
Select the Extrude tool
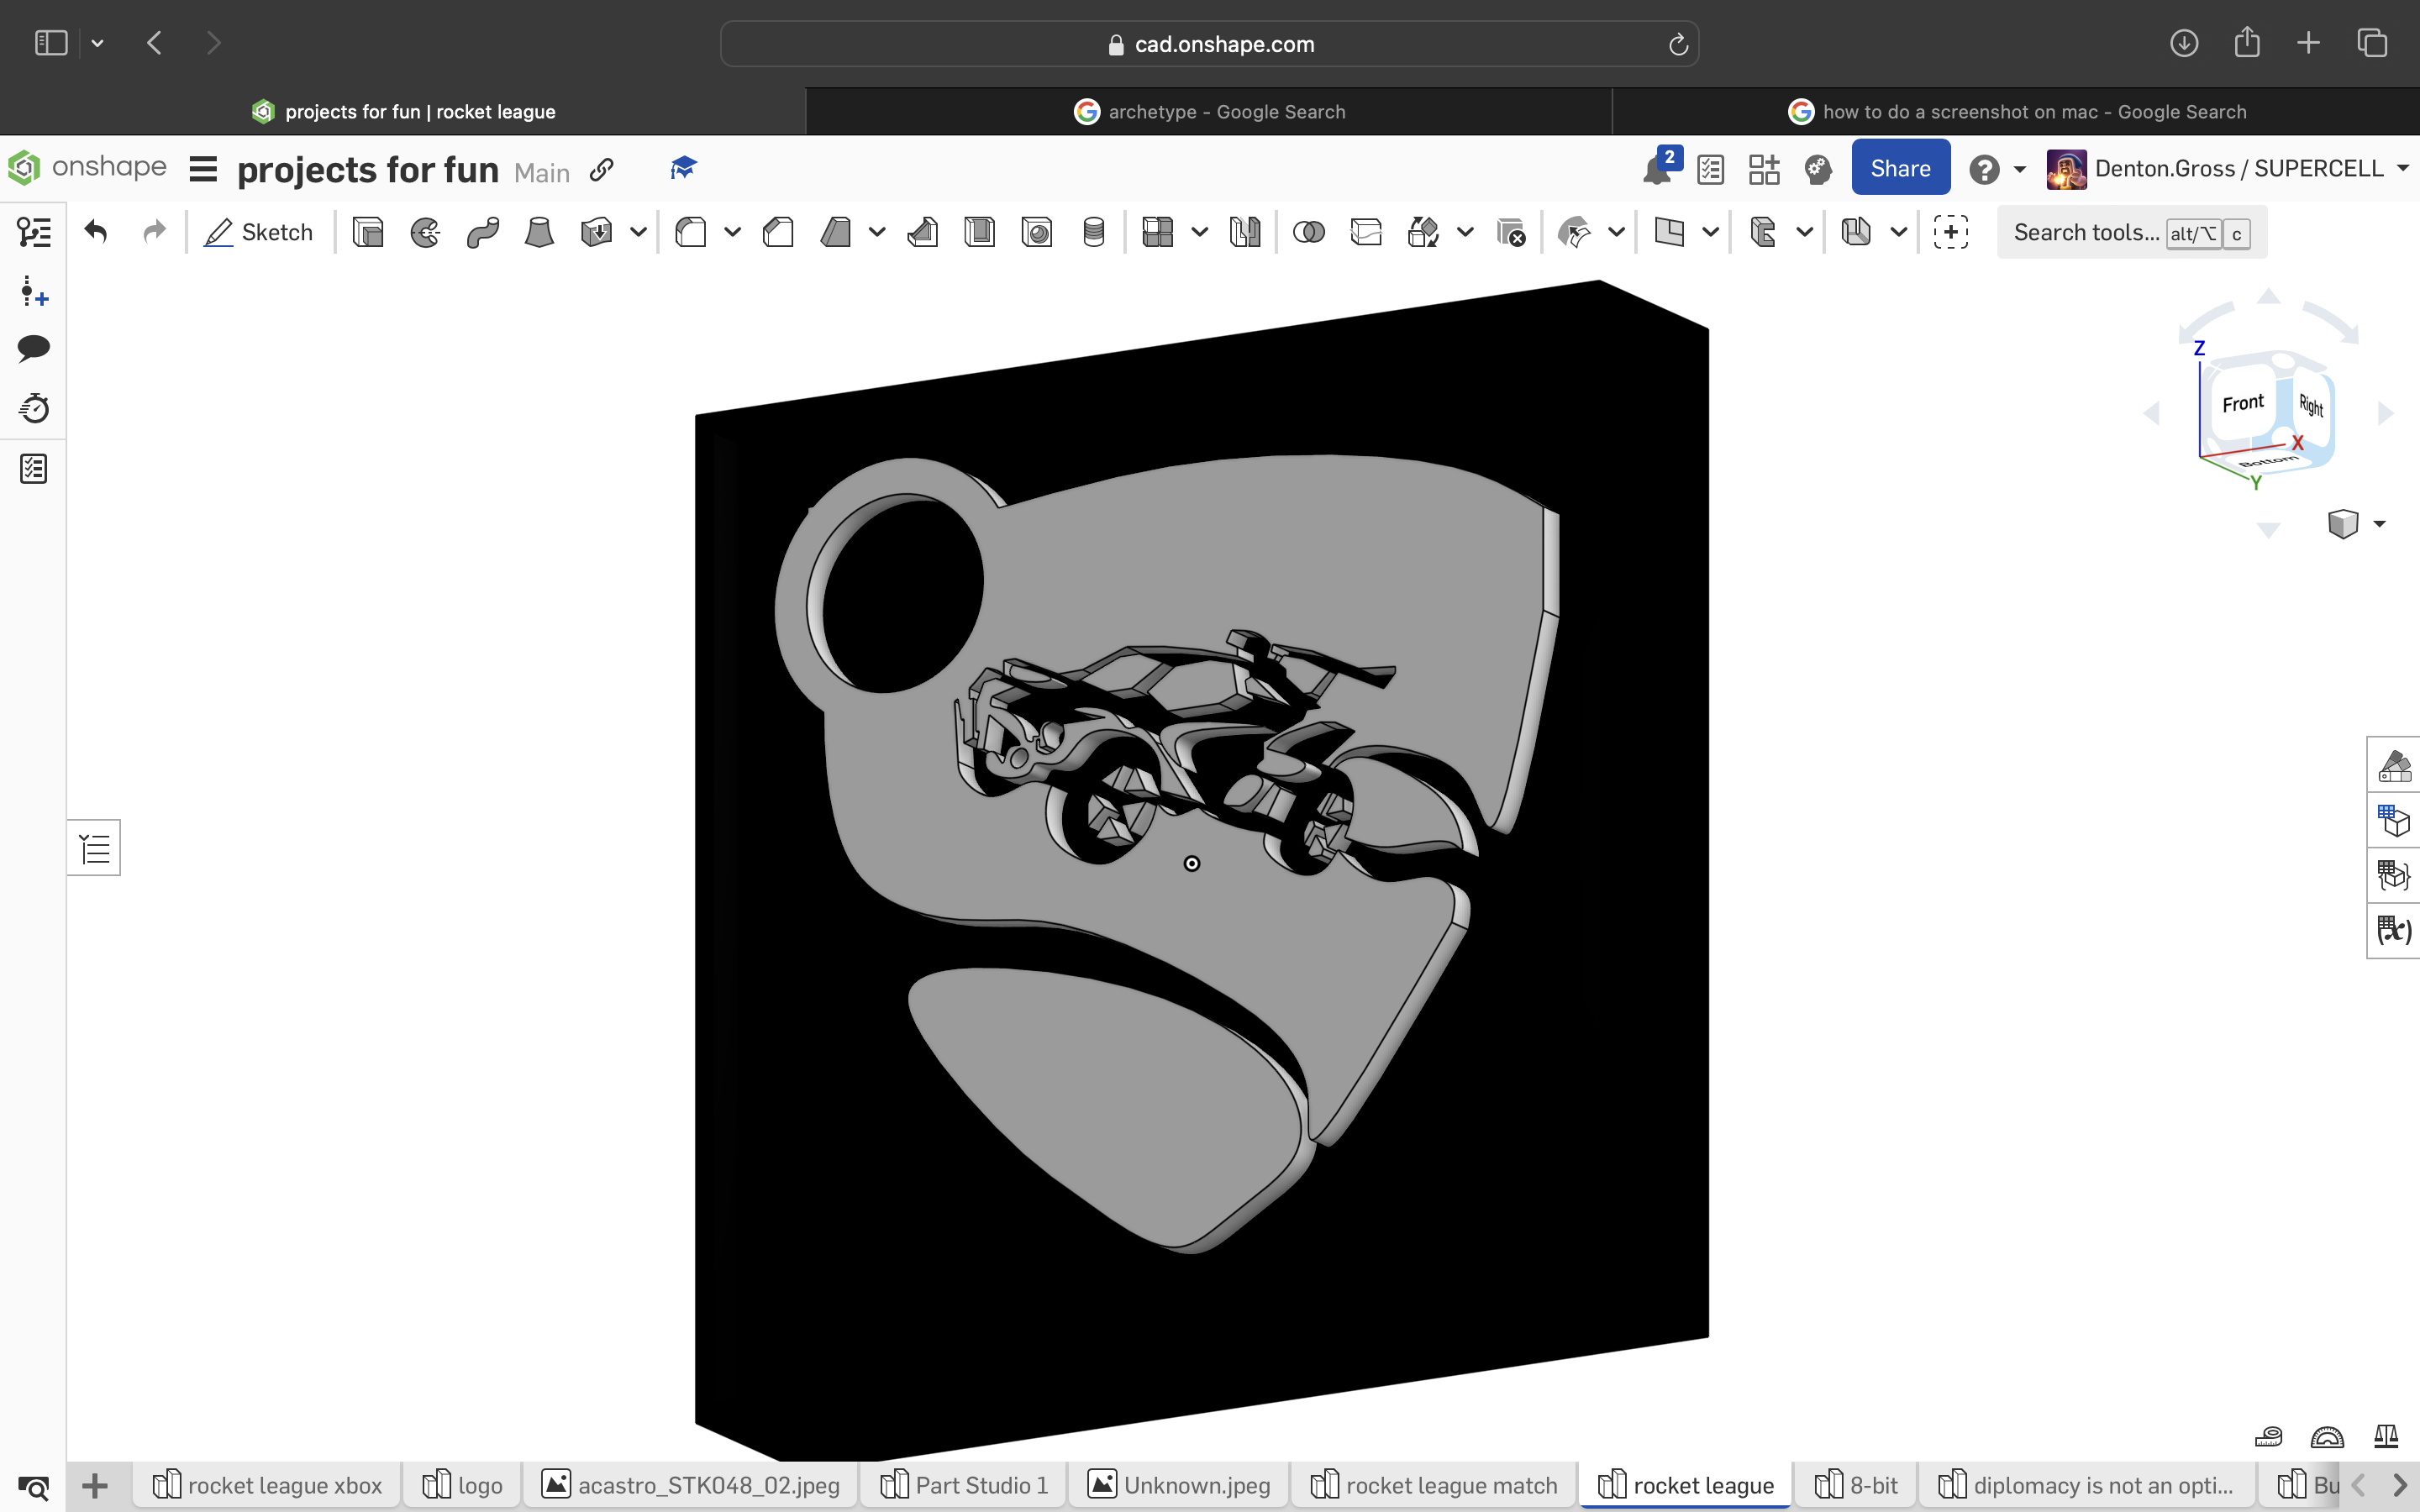tap(368, 232)
